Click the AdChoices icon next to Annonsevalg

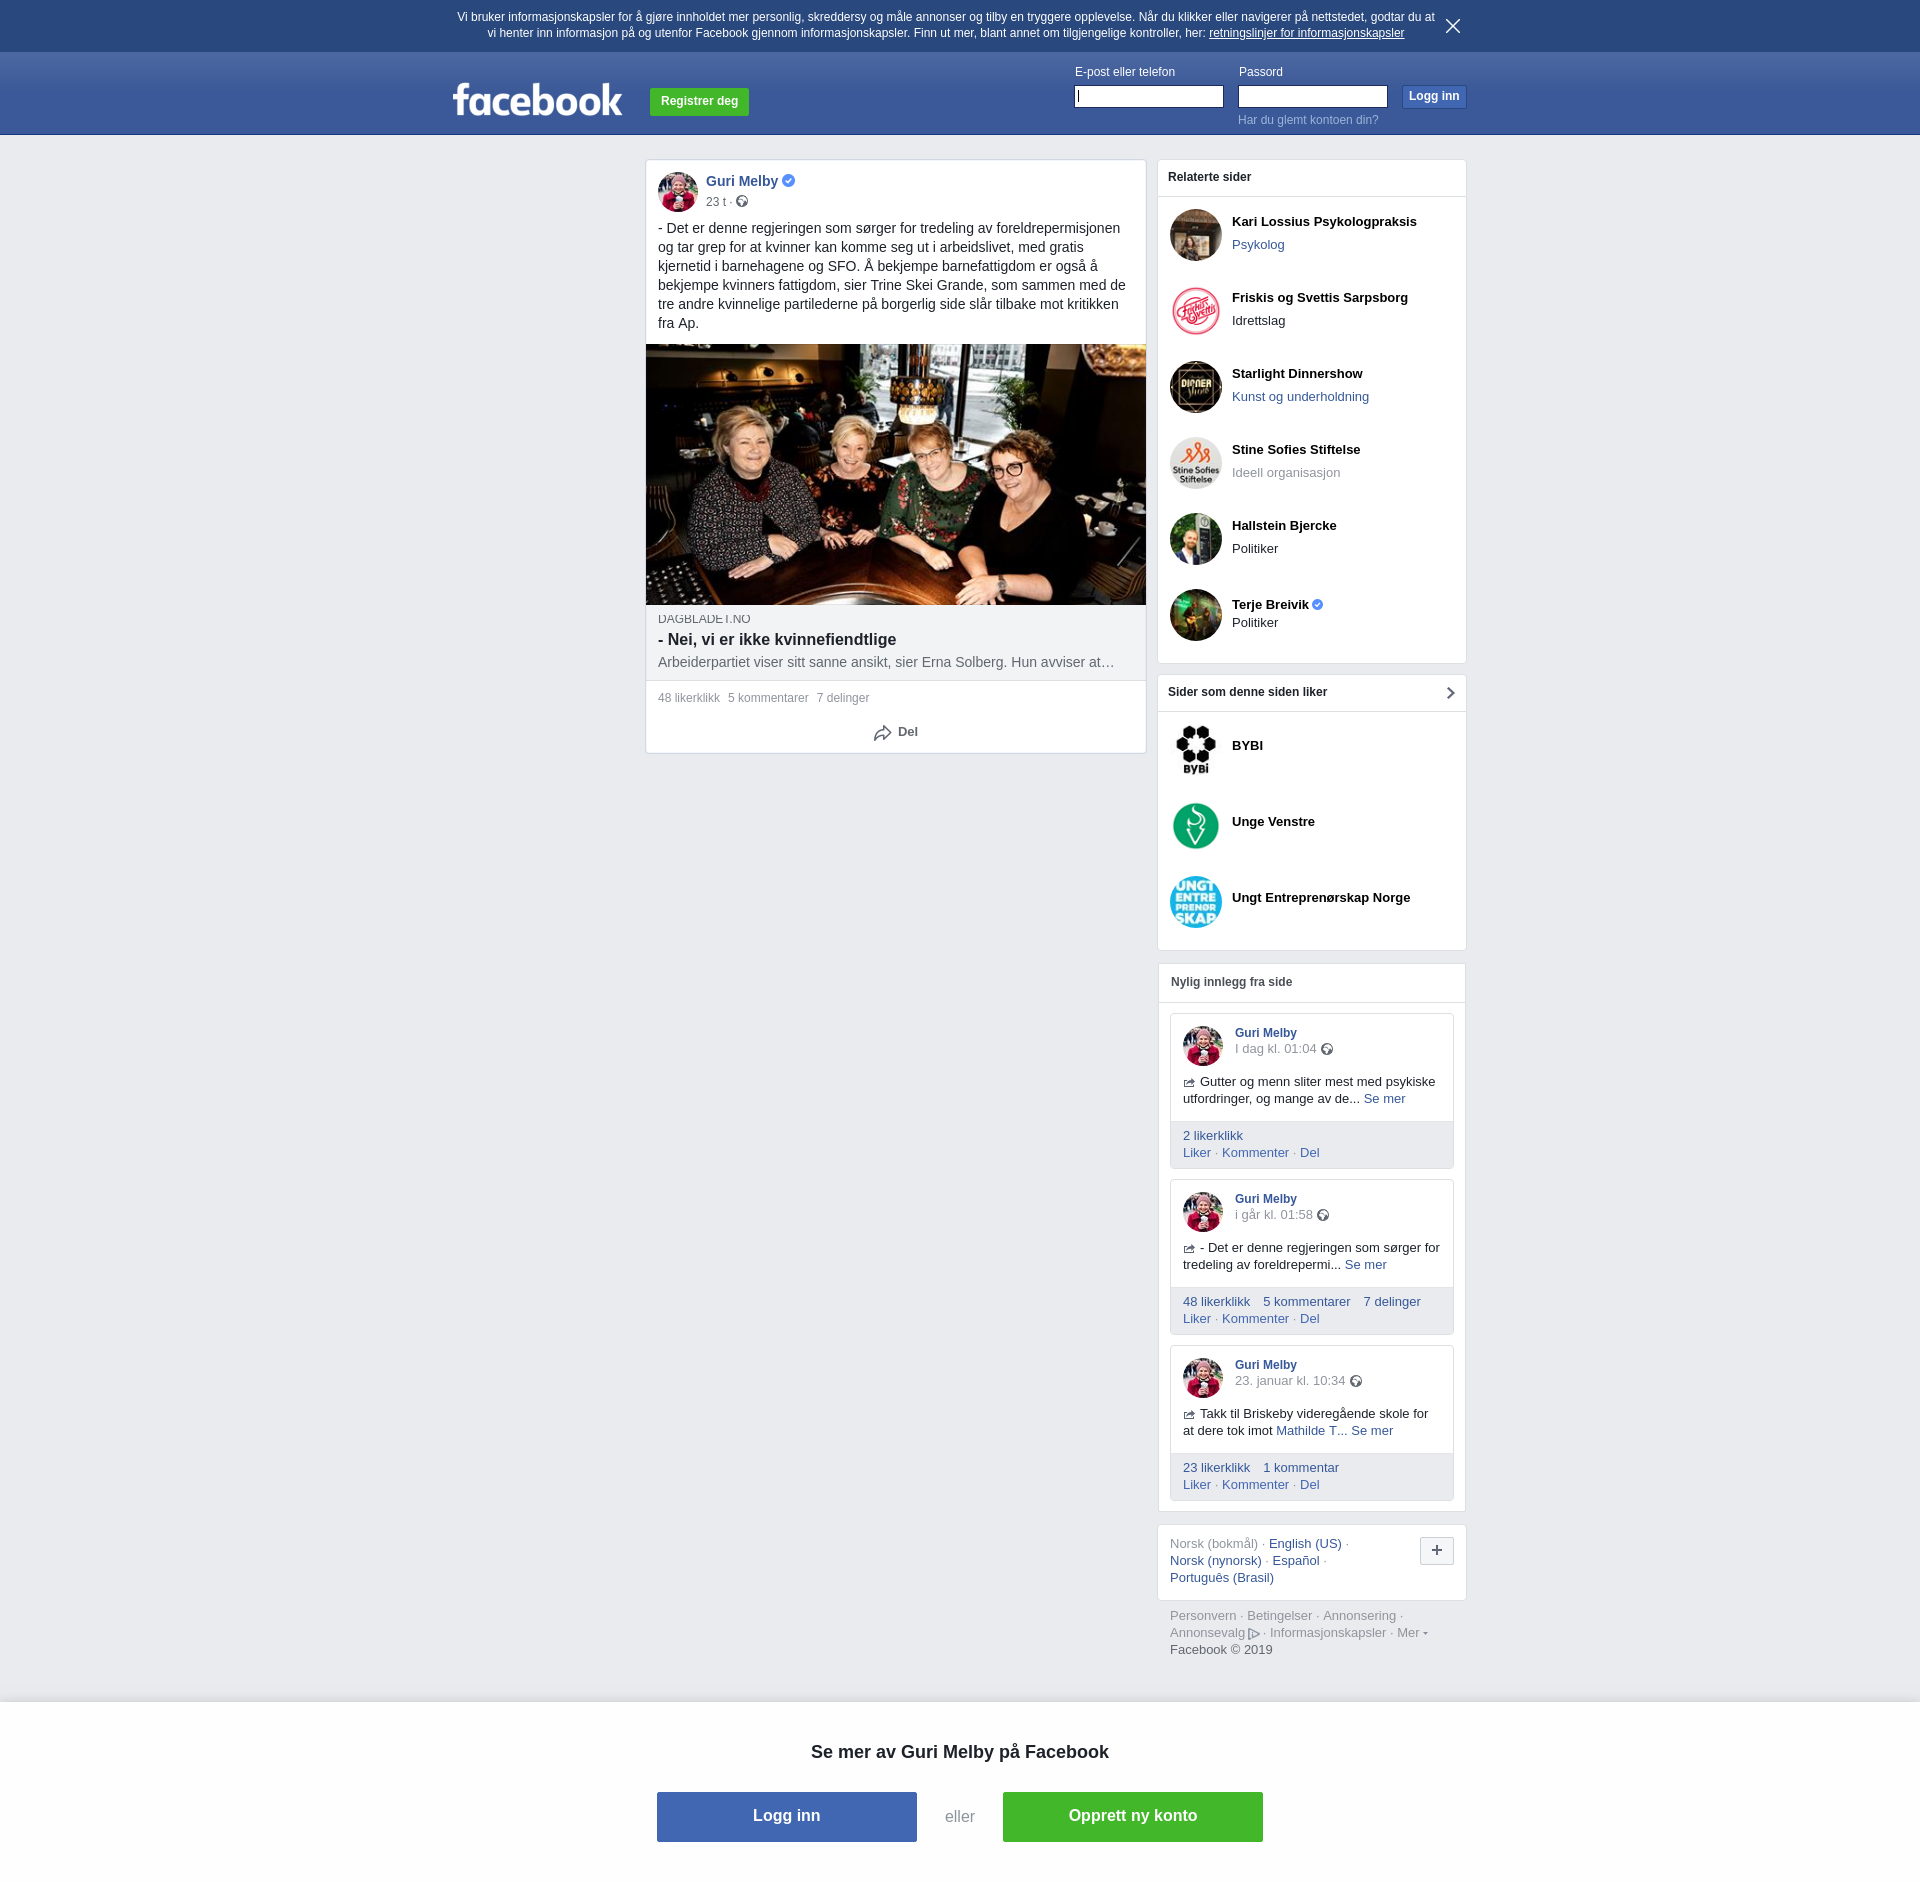coord(1254,1634)
